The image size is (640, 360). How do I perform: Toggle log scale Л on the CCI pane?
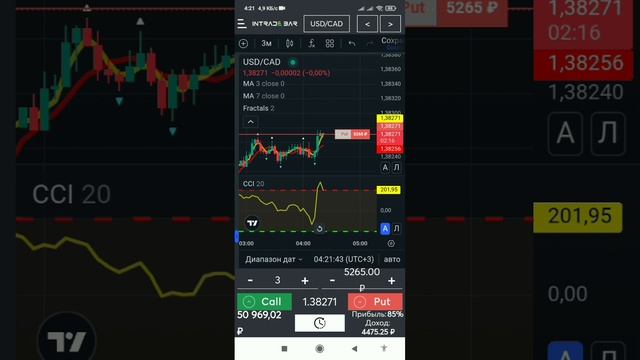[x=396, y=229]
